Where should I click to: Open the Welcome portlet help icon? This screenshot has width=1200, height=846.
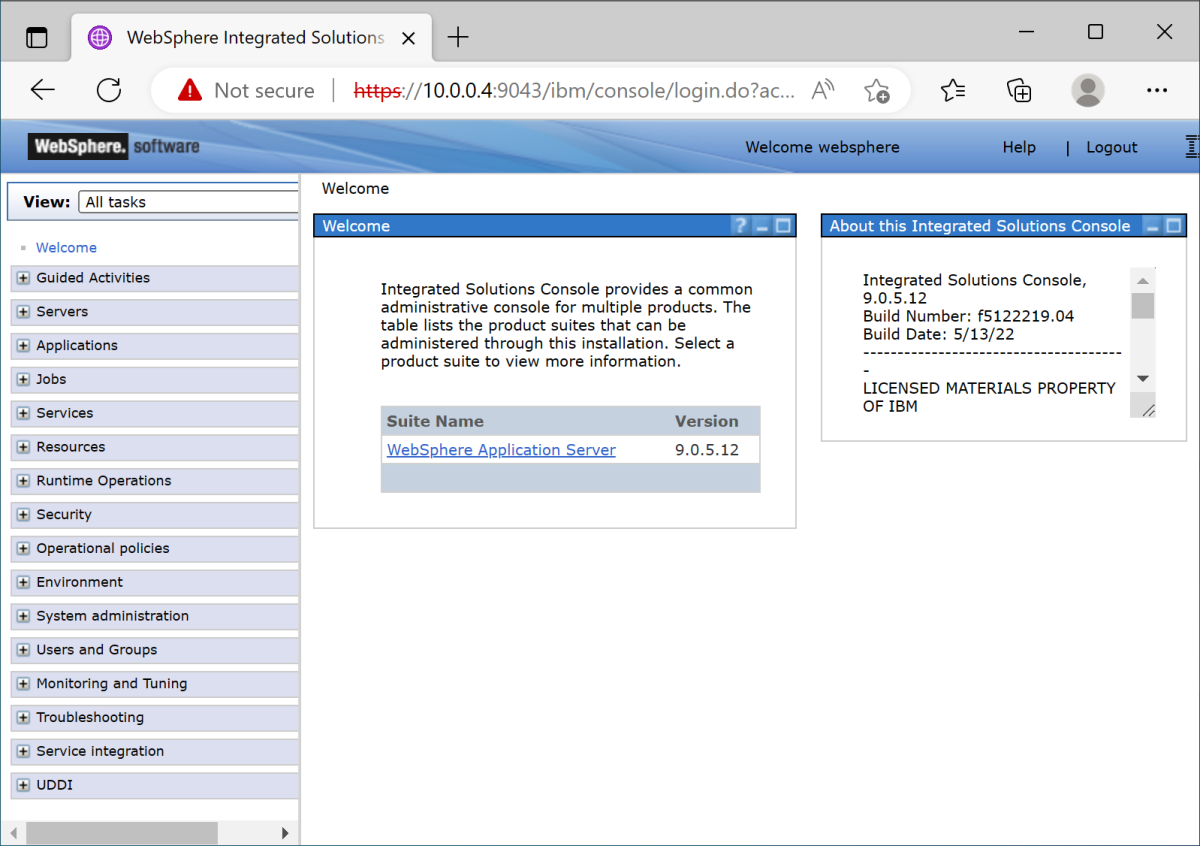tap(739, 225)
